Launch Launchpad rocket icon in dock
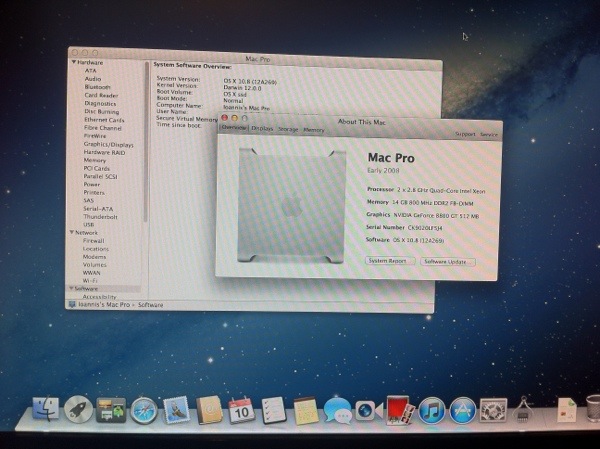 (x=78, y=410)
